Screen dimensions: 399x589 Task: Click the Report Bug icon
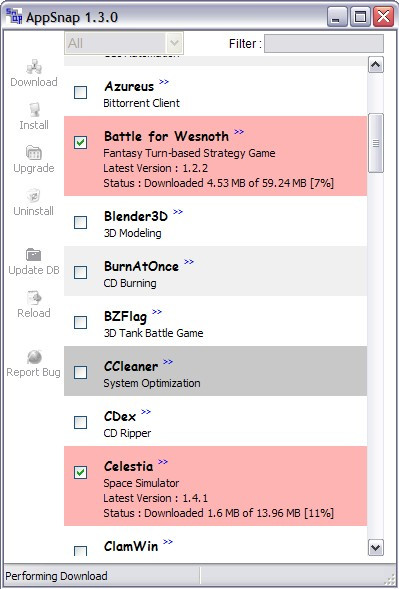point(34,357)
